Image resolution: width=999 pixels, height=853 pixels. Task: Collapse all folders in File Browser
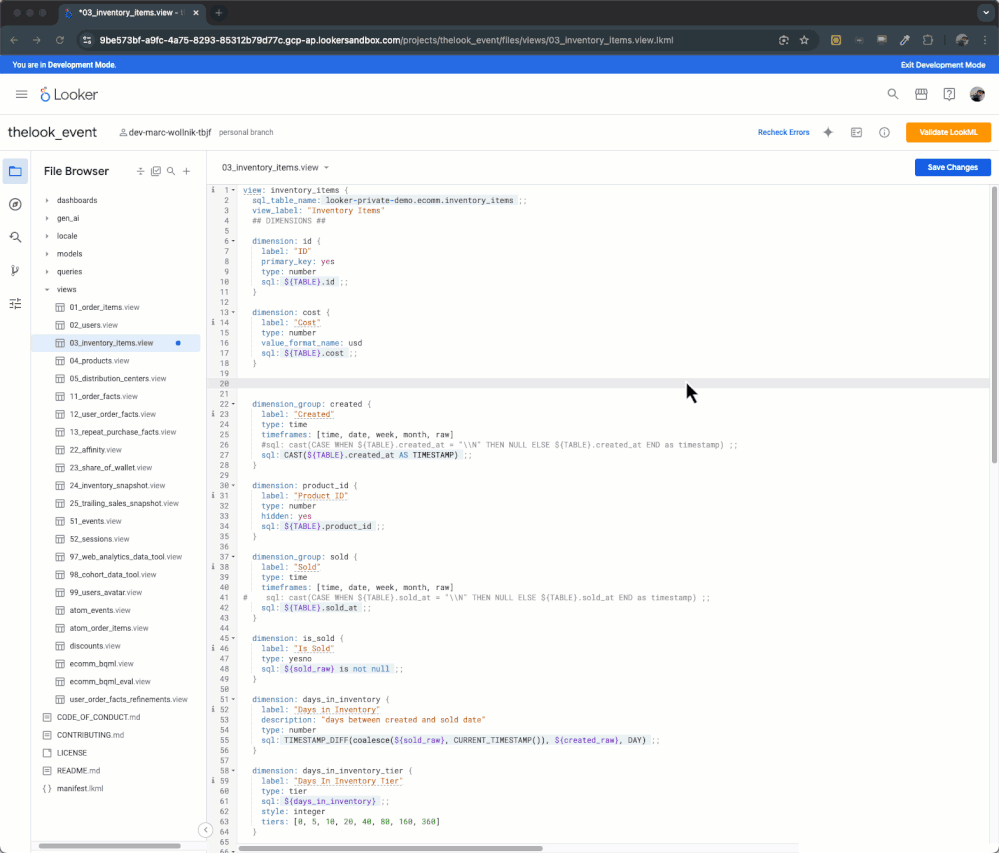140,171
